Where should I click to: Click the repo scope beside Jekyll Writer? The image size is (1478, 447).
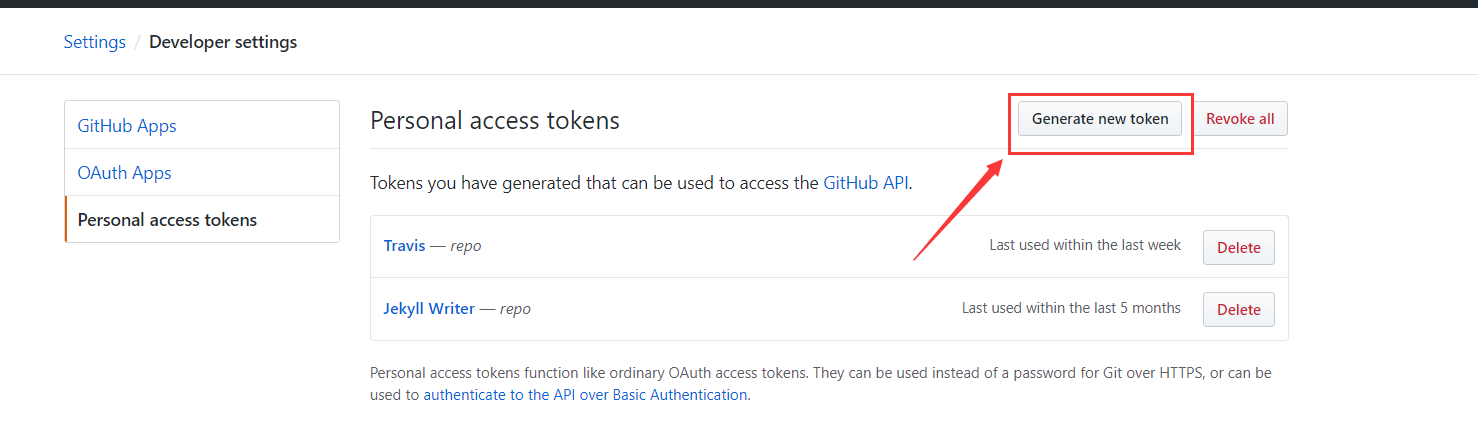coord(515,309)
